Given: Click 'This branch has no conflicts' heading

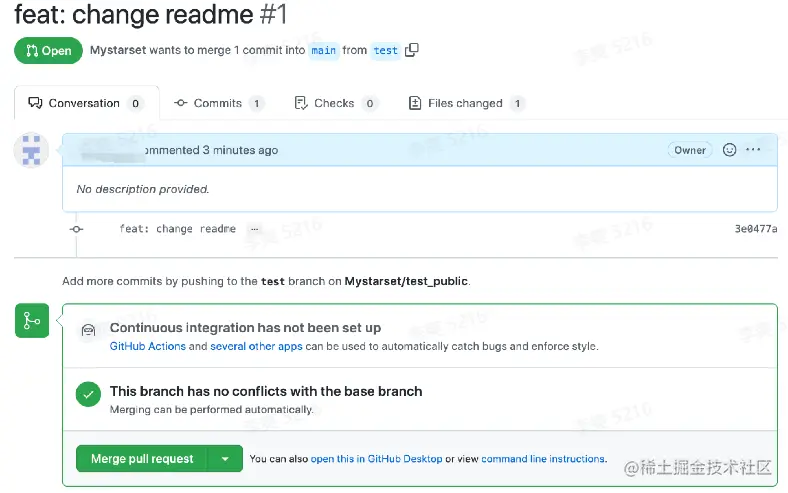Looking at the screenshot, I should [x=266, y=391].
